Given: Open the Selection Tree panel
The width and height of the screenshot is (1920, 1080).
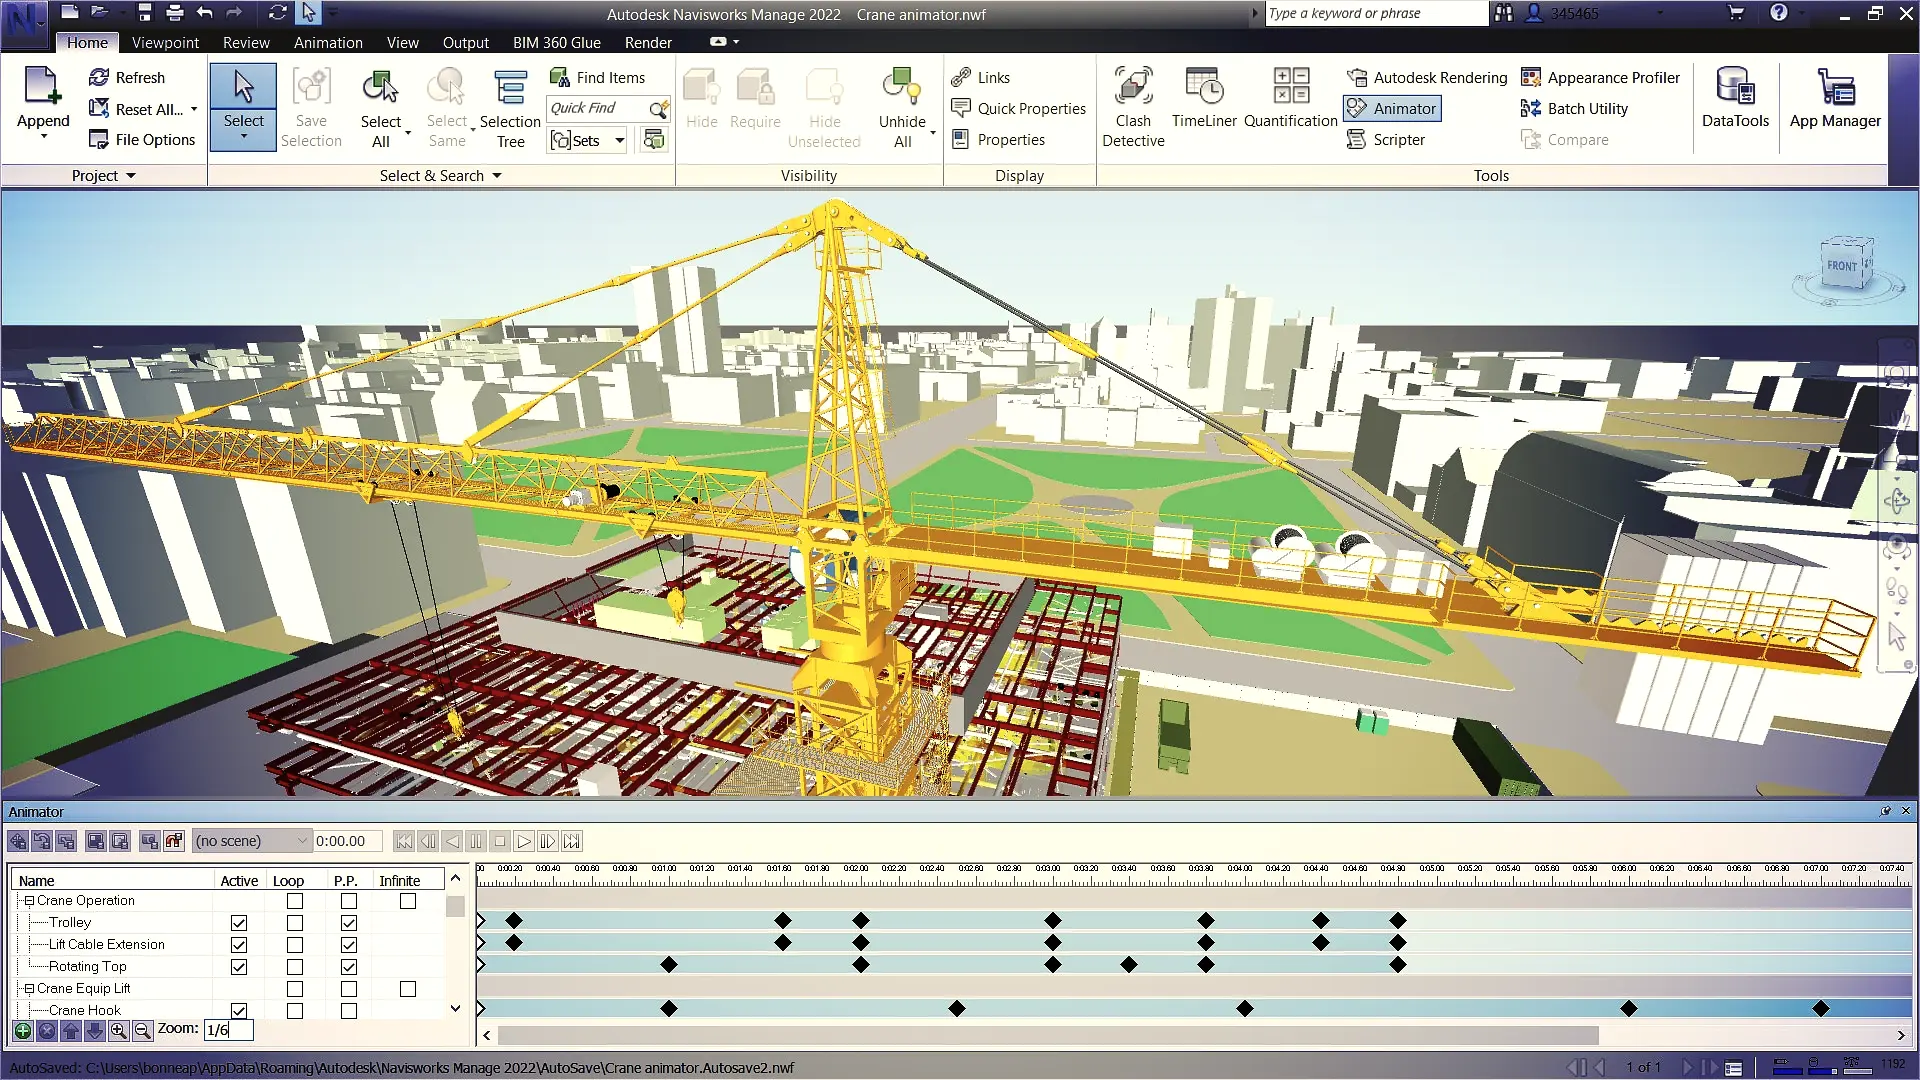Looking at the screenshot, I should 510,108.
